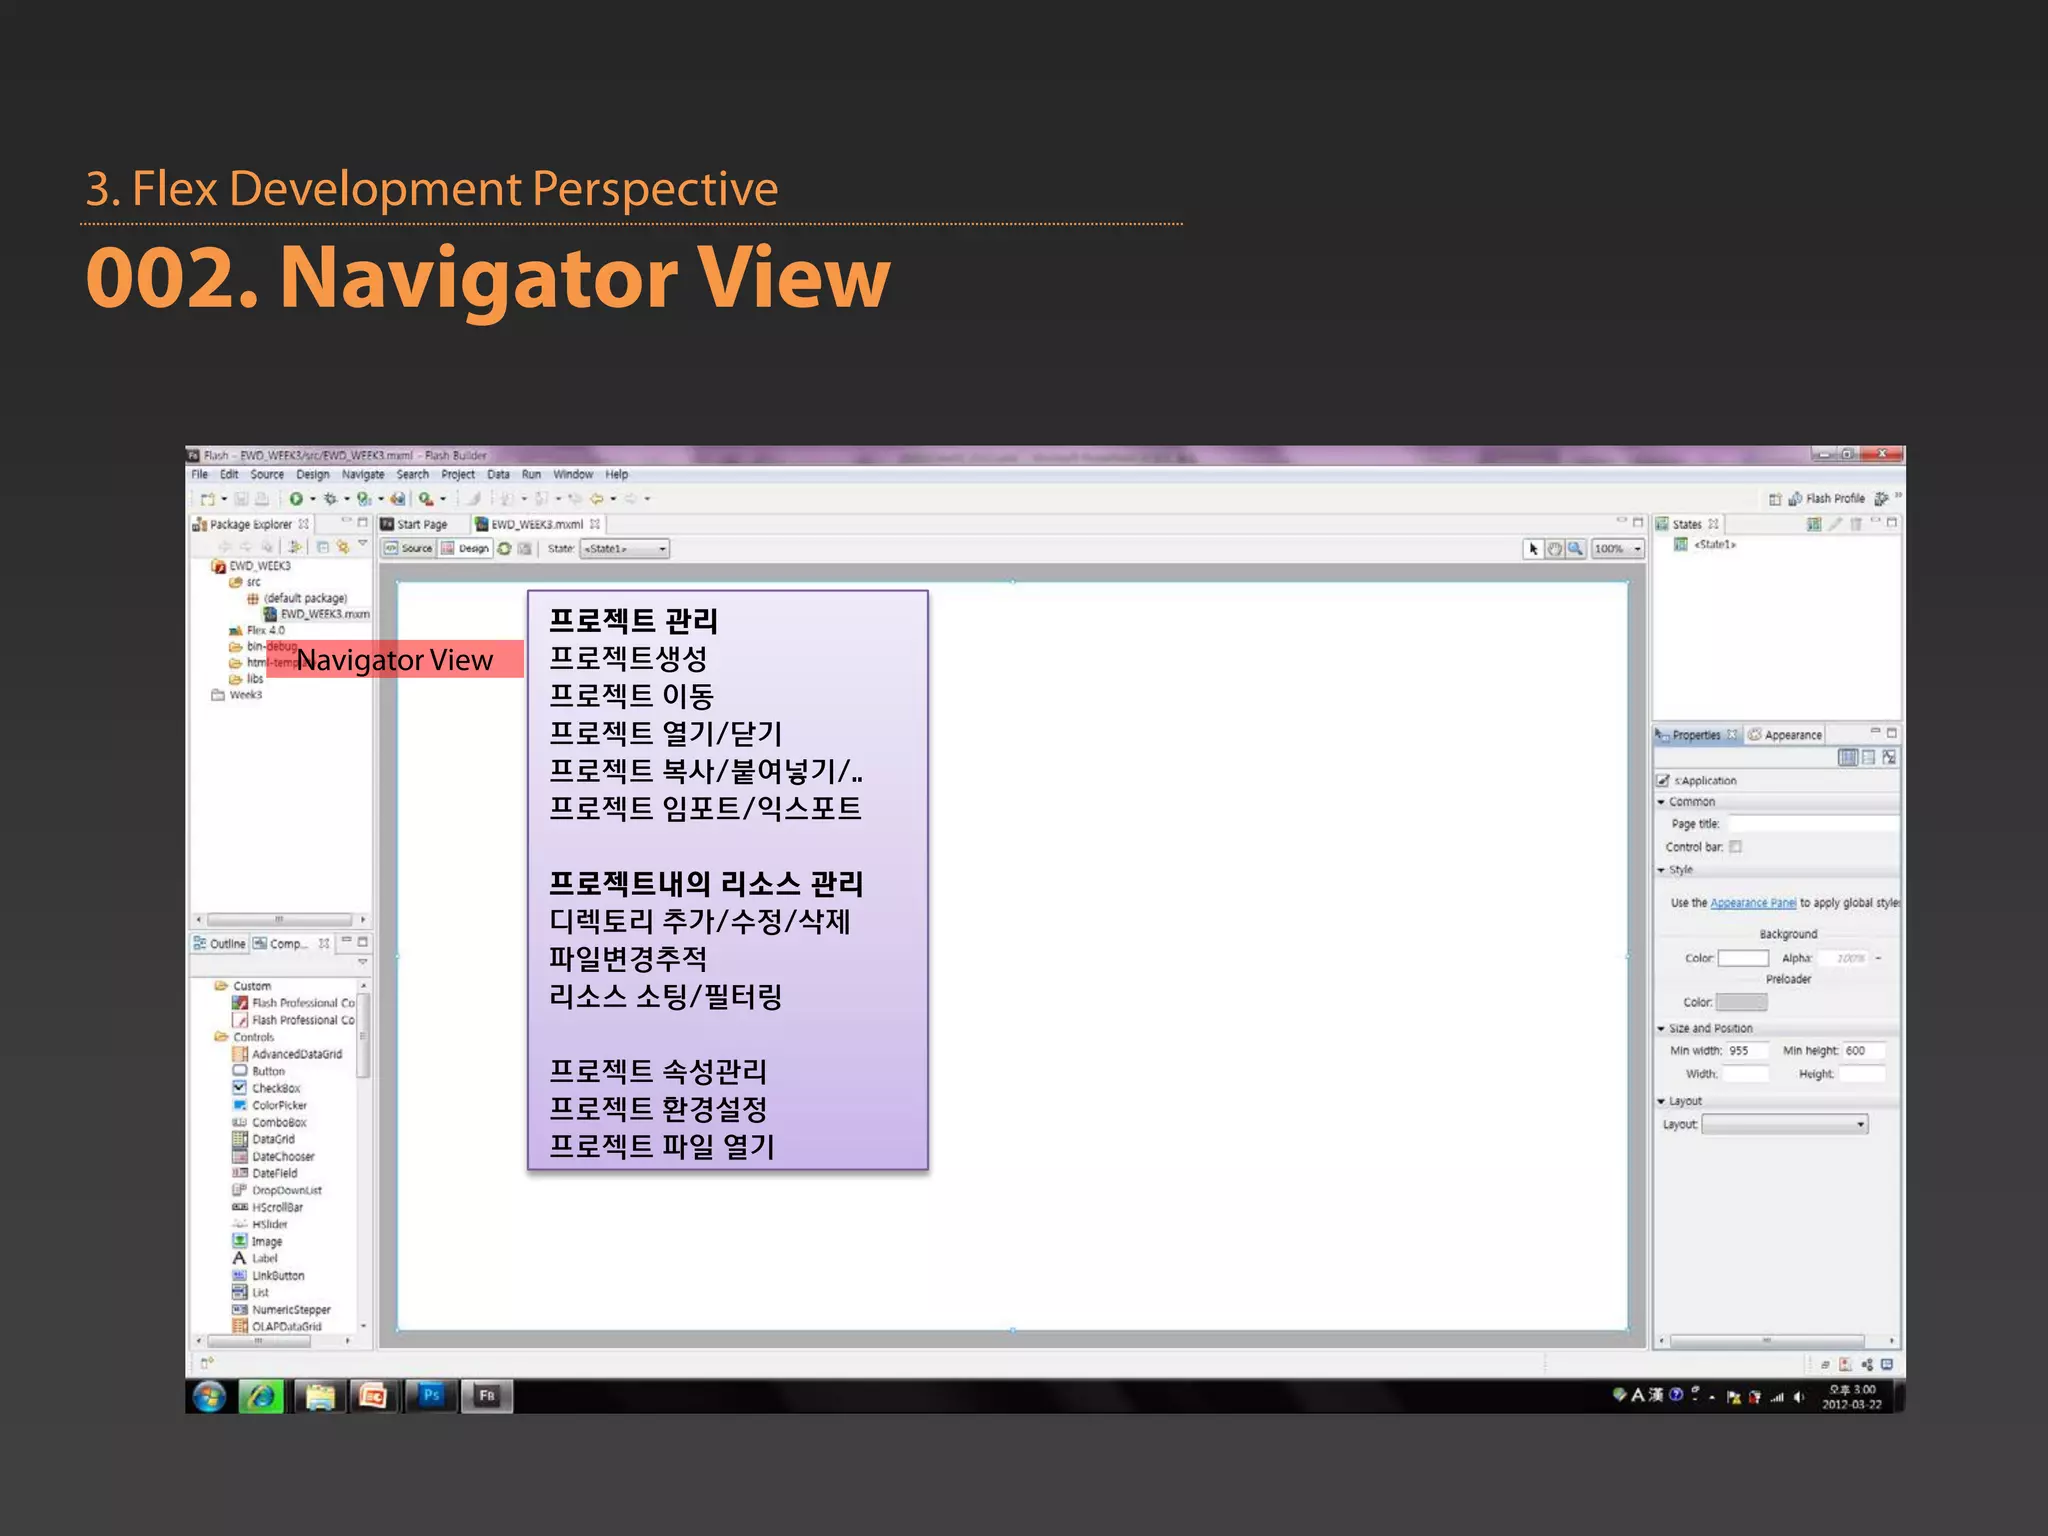This screenshot has width=2048, height=1536.
Task: Open the State dropdown
Action: [x=625, y=549]
